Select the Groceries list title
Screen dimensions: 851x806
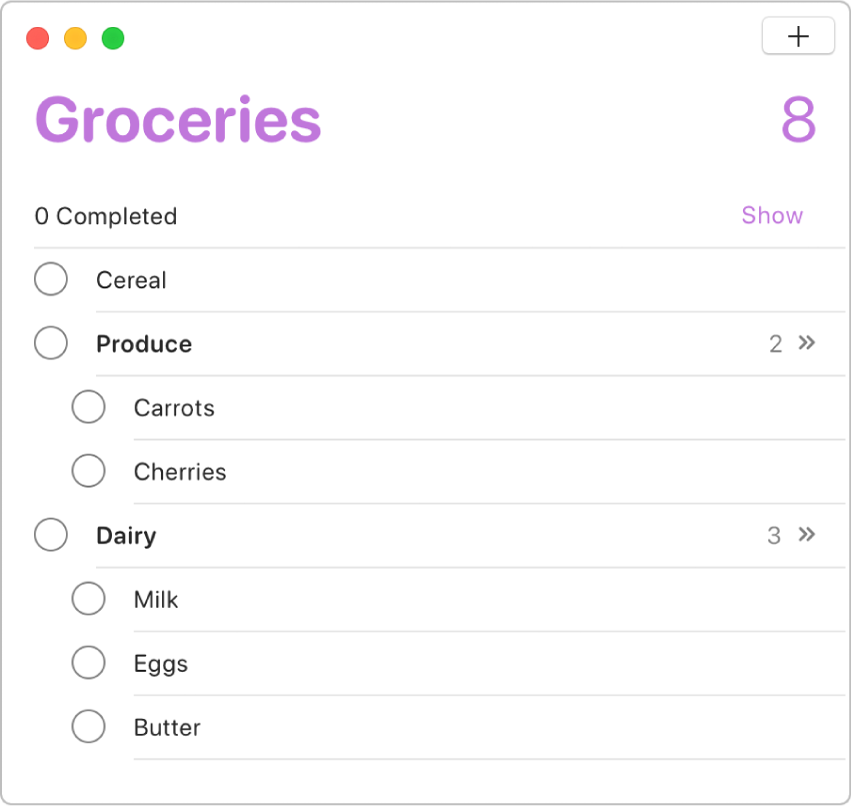tap(177, 118)
